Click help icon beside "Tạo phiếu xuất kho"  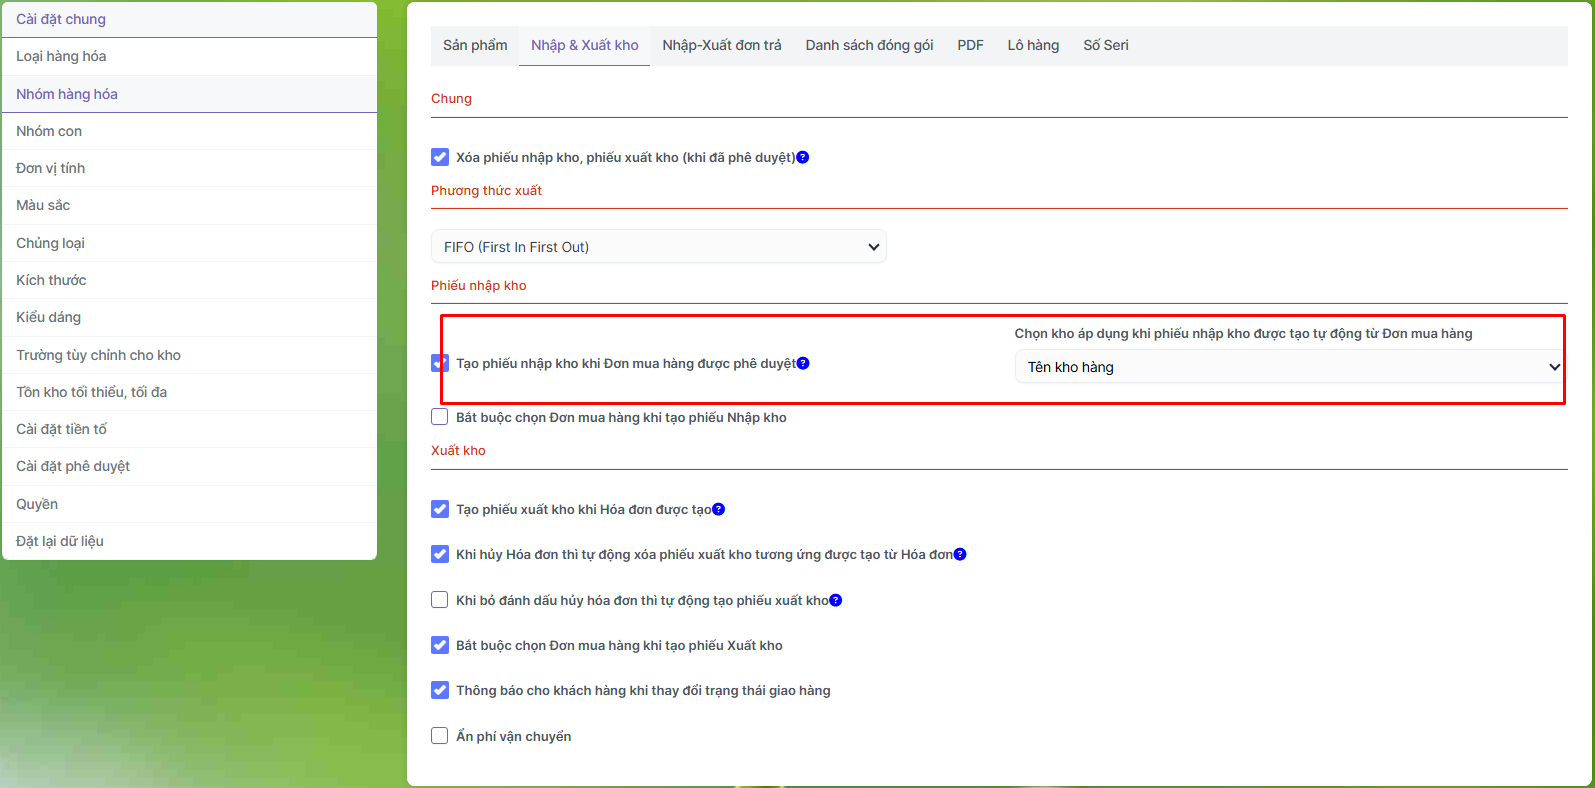pyautogui.click(x=718, y=509)
